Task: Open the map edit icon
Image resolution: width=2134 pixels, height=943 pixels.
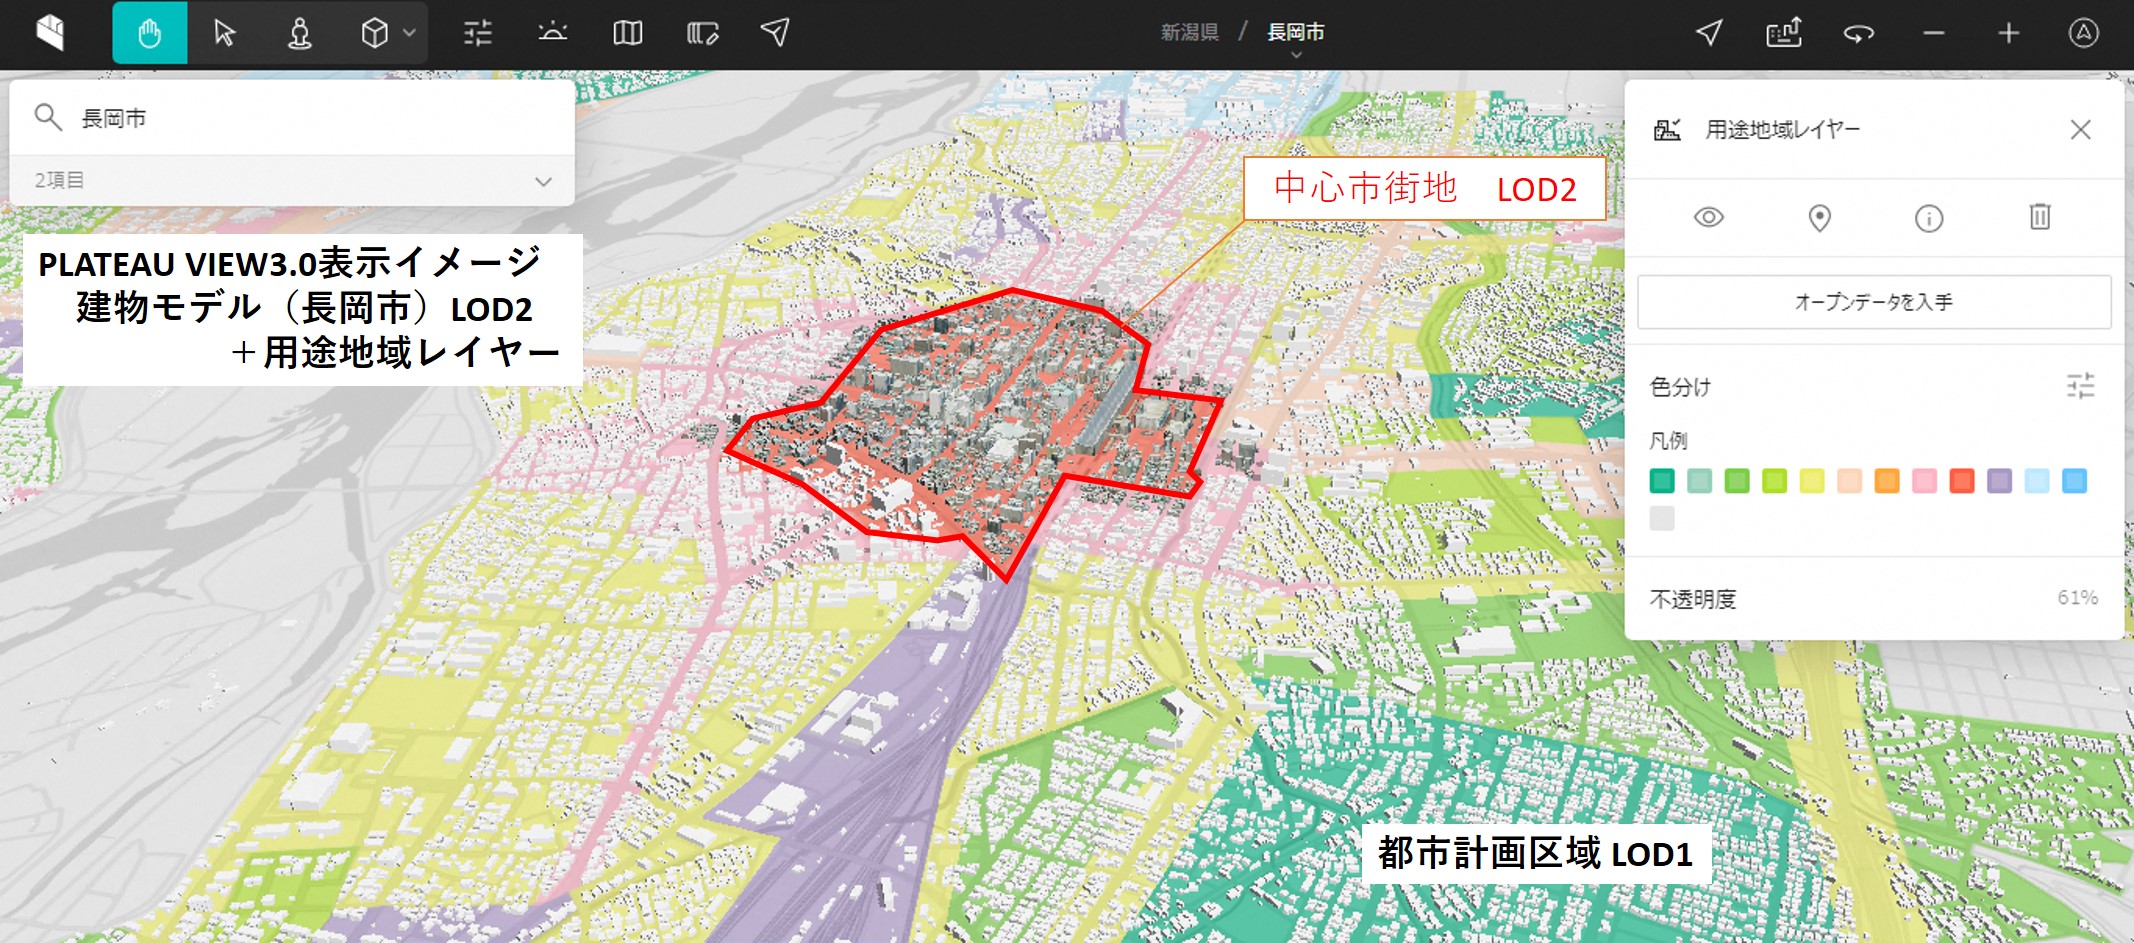Action: pos(703,34)
